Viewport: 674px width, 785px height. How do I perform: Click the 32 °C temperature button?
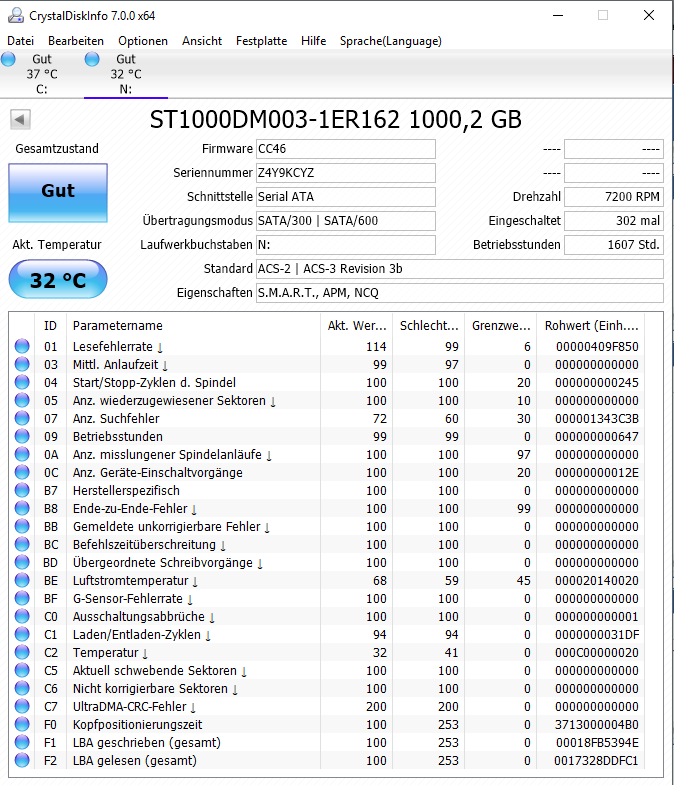58,279
